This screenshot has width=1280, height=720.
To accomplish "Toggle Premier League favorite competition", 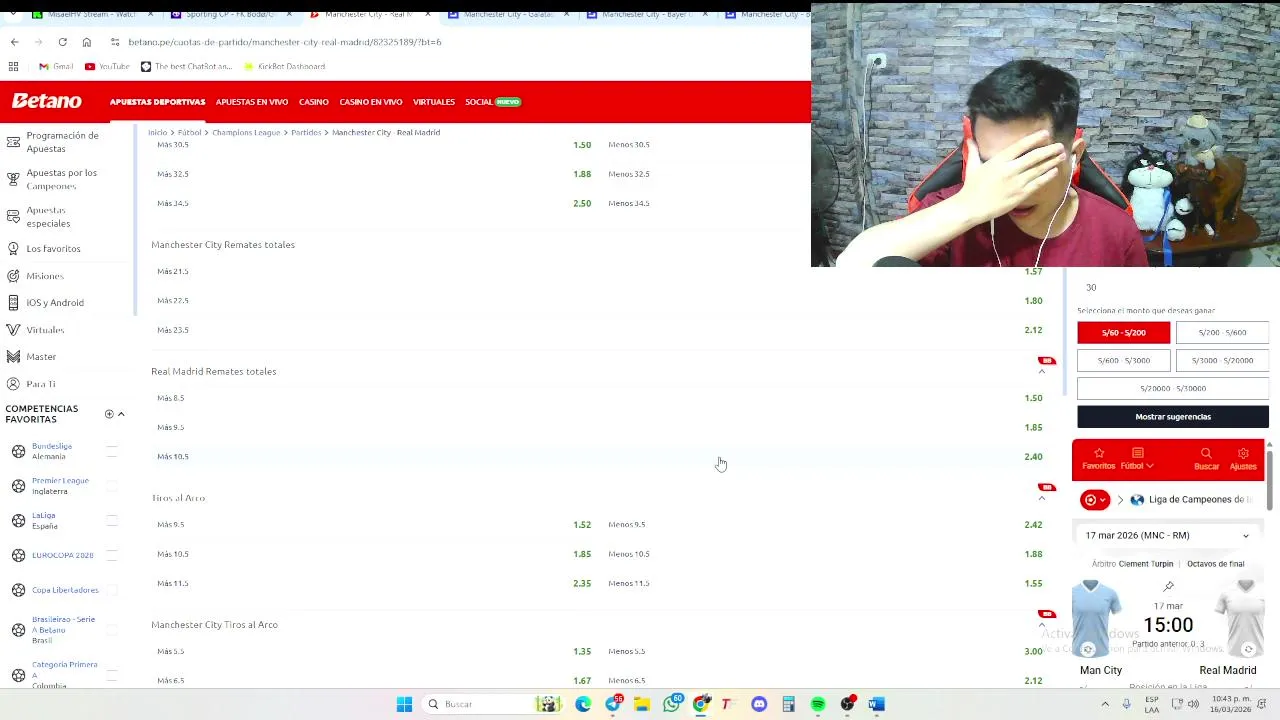I will 112,486.
